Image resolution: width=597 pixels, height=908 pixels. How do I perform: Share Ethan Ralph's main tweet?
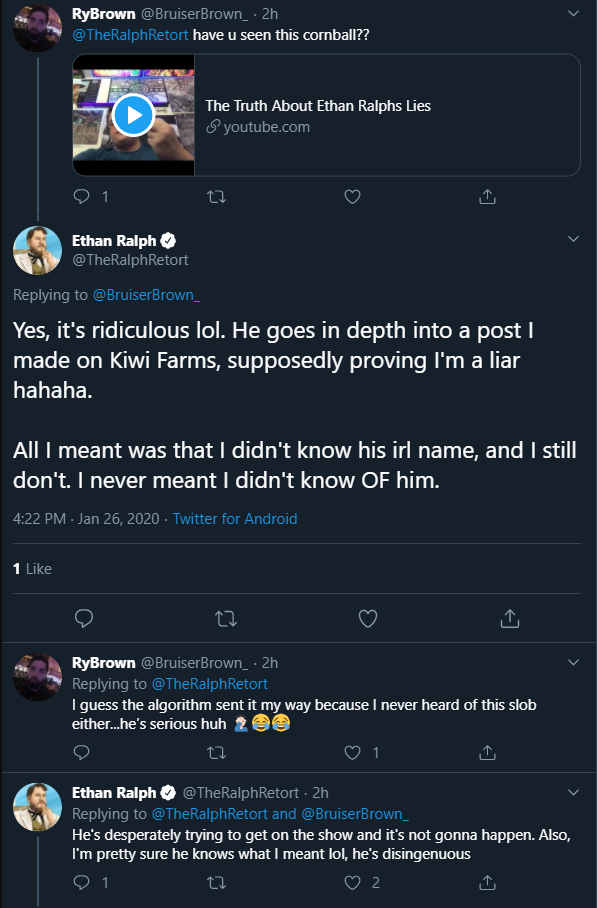click(510, 618)
